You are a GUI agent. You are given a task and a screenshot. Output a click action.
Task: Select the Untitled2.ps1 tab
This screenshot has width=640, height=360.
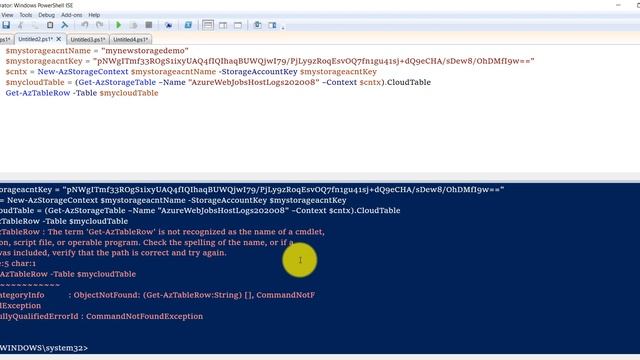(x=35, y=39)
